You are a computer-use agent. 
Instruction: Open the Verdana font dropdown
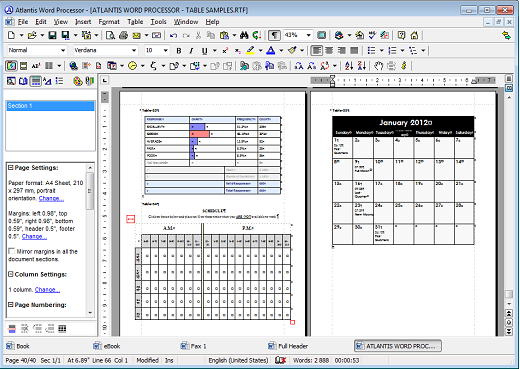pos(134,51)
